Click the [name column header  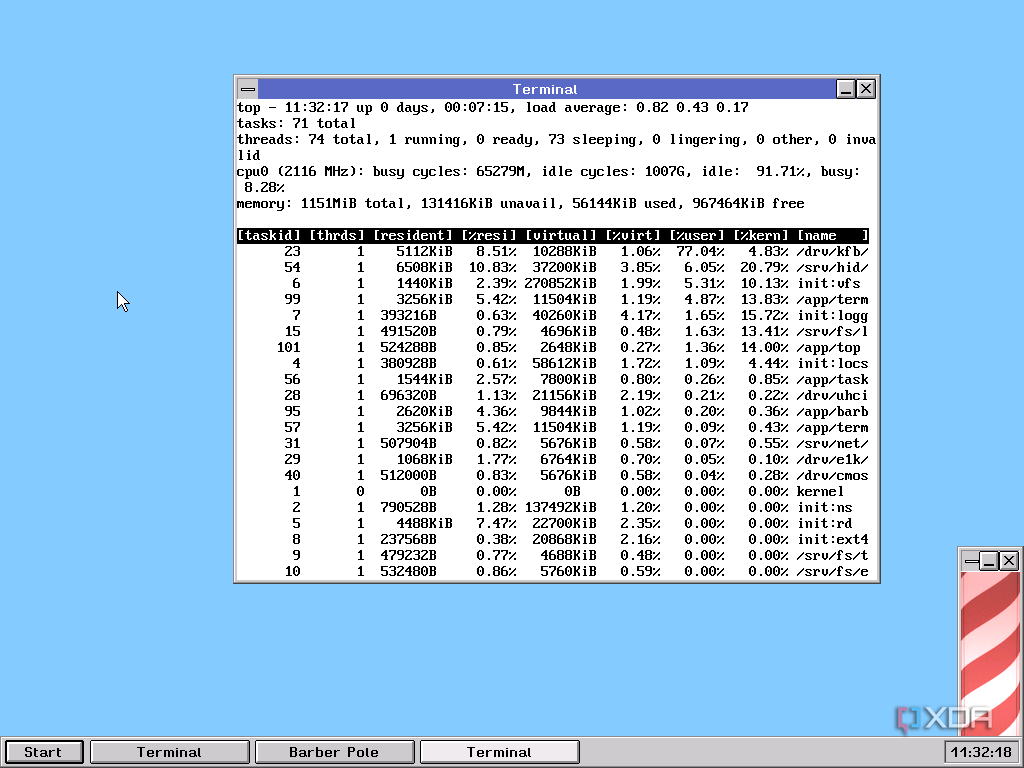pyautogui.click(x=833, y=235)
